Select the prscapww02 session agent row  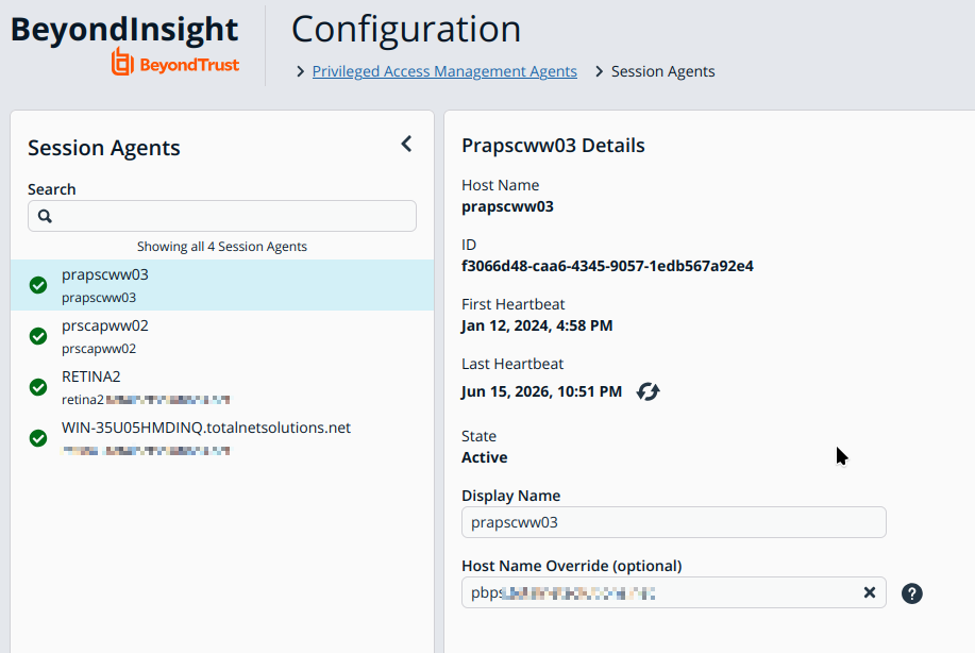point(222,336)
